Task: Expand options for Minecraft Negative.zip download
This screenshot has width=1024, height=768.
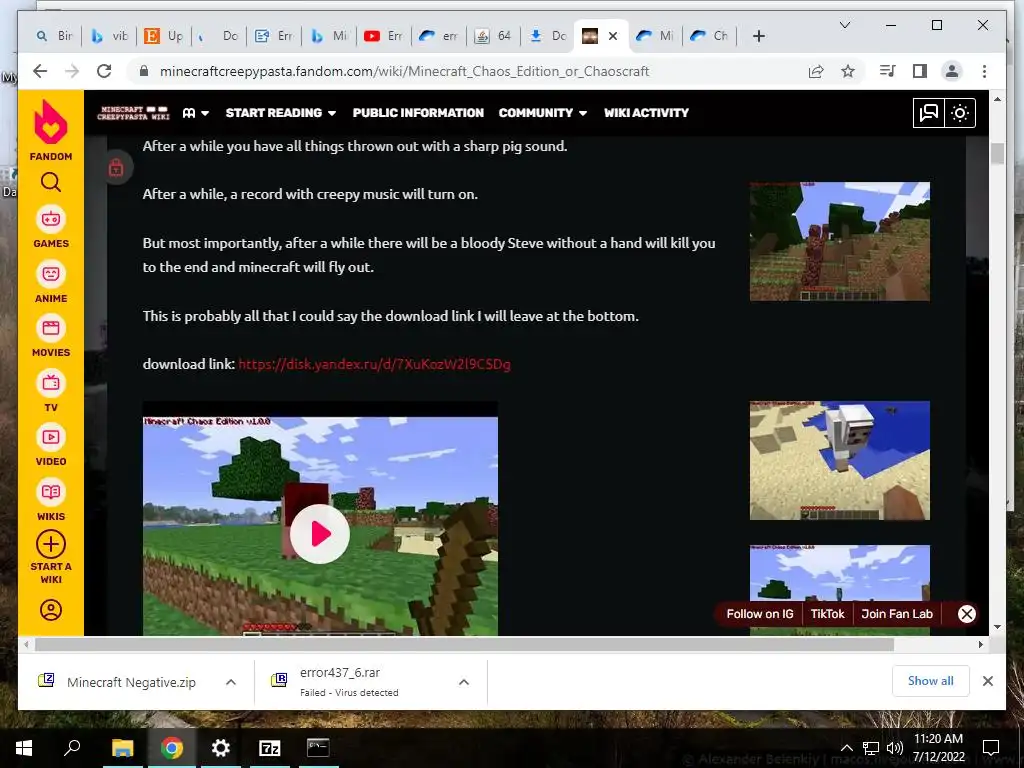Action: coord(231,682)
